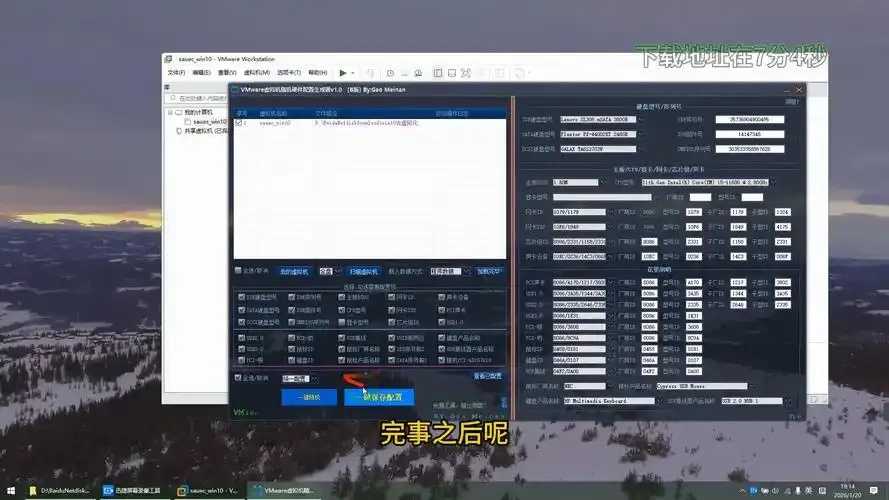Viewport: 889px width, 500px height.
Task: Toggle the USB集线器产品名称 checkbox
Action: [x=442, y=349]
